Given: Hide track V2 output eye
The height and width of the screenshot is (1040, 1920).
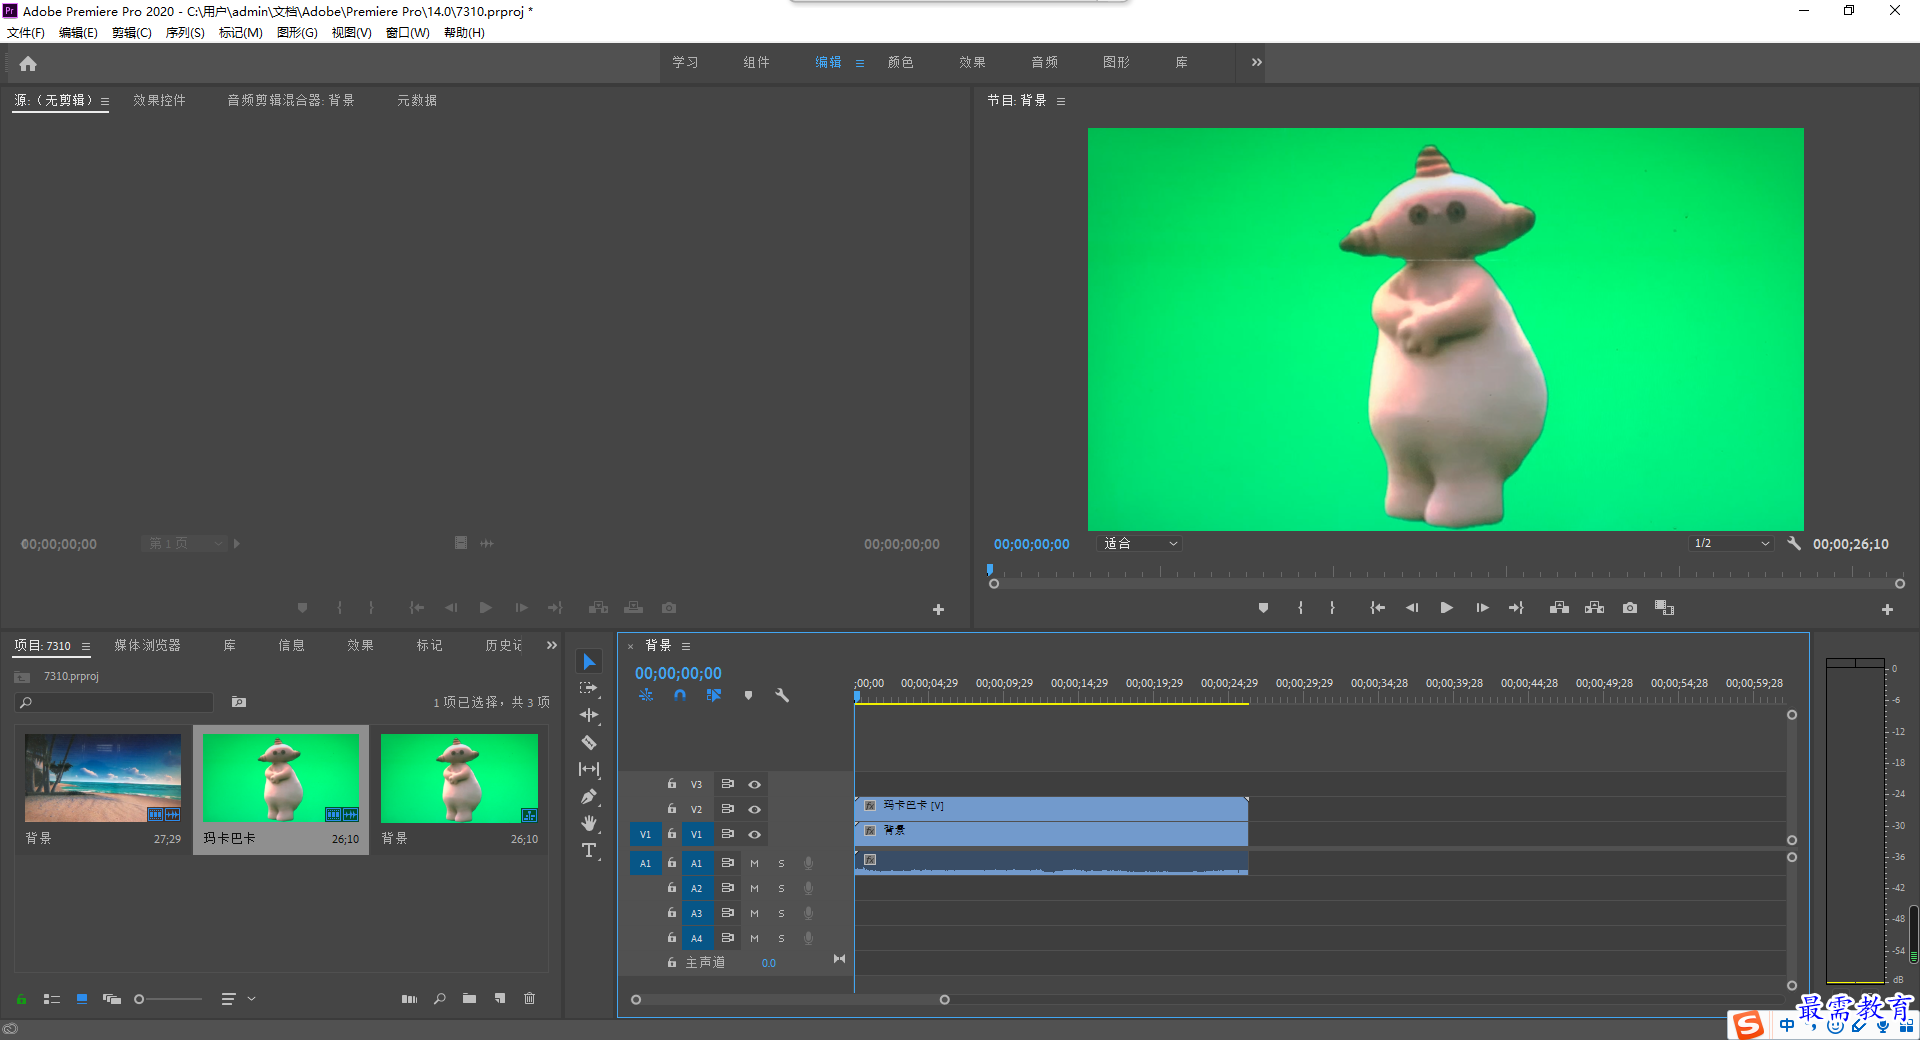Looking at the screenshot, I should pyautogui.click(x=755, y=809).
